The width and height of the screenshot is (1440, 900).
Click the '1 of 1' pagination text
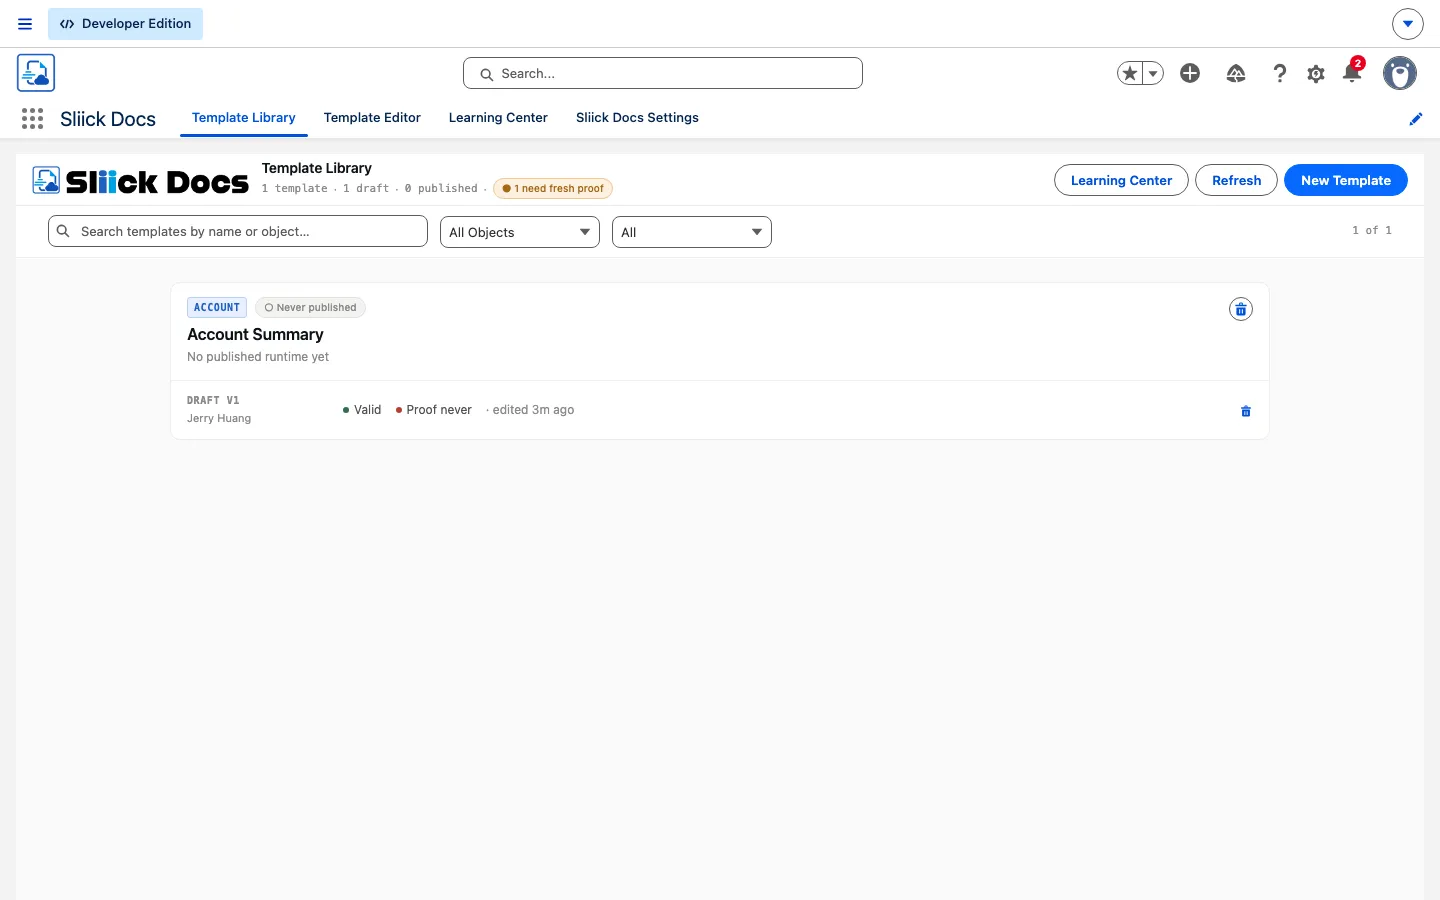[1372, 230]
